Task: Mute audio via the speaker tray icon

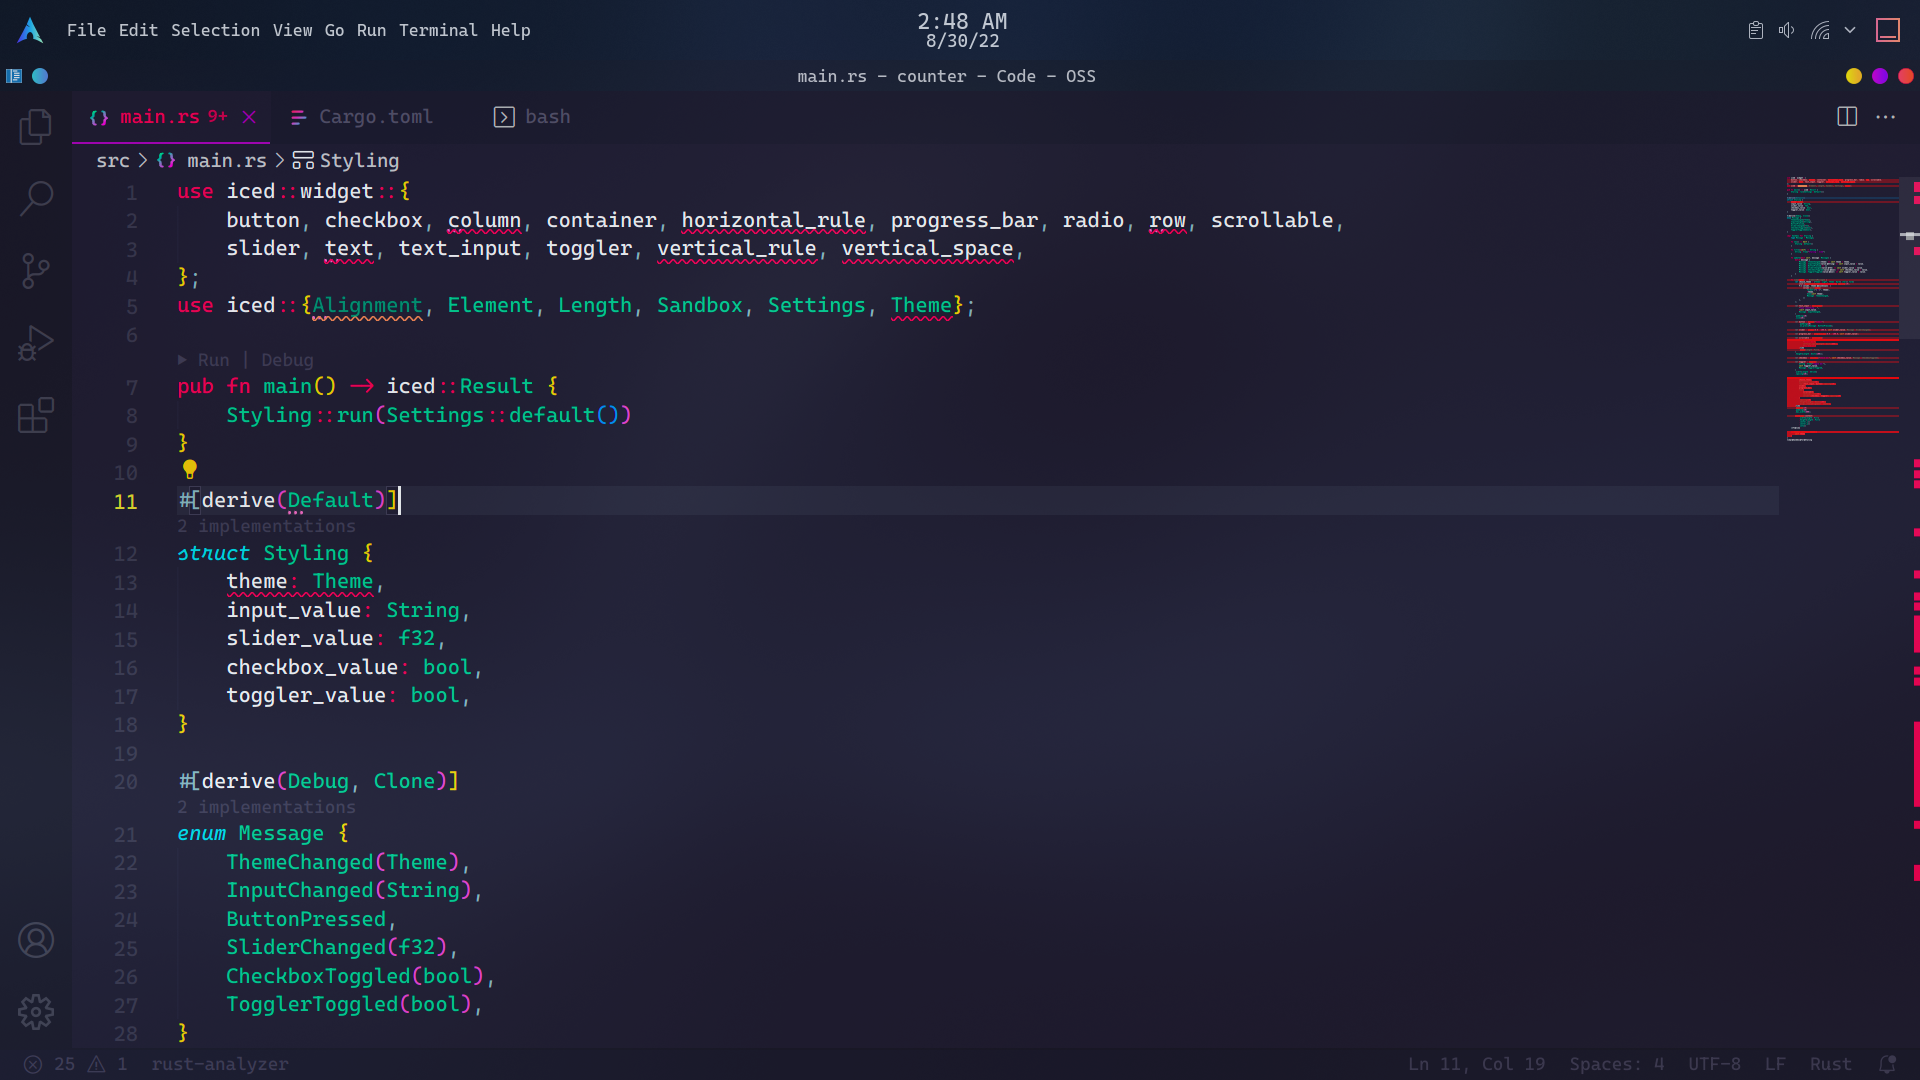Action: pyautogui.click(x=1787, y=30)
